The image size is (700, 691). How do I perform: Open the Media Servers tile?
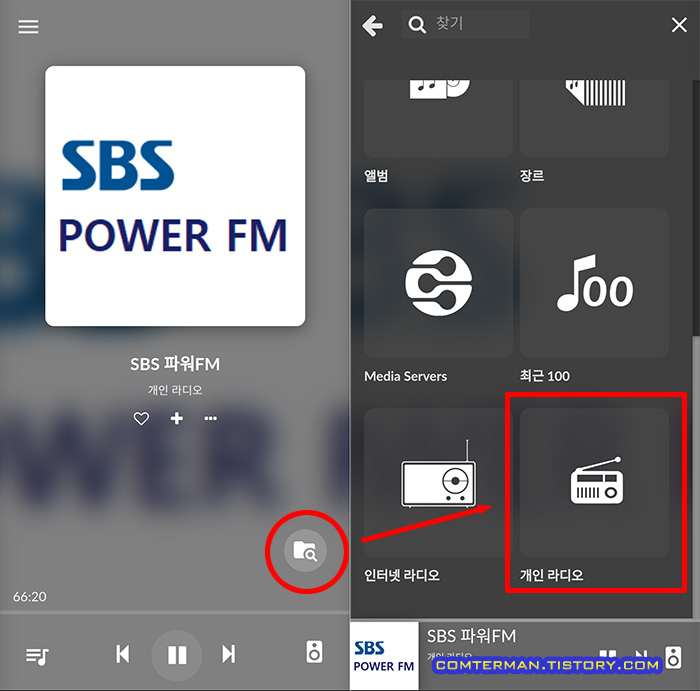point(438,283)
